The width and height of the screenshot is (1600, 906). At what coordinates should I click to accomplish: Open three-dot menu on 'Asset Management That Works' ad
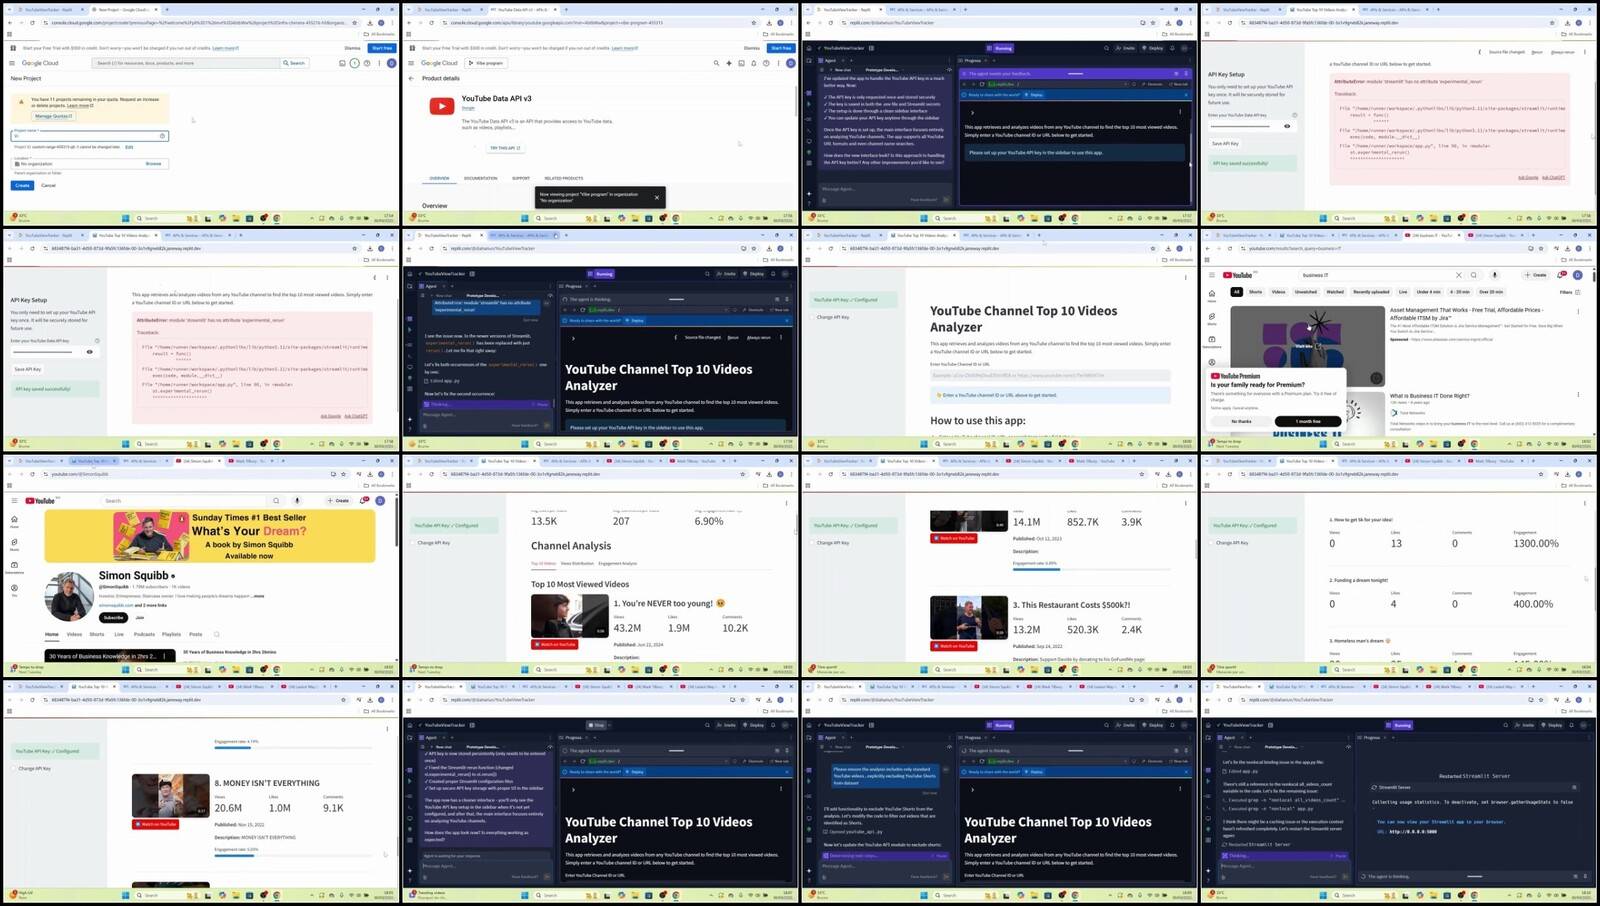(x=1579, y=311)
